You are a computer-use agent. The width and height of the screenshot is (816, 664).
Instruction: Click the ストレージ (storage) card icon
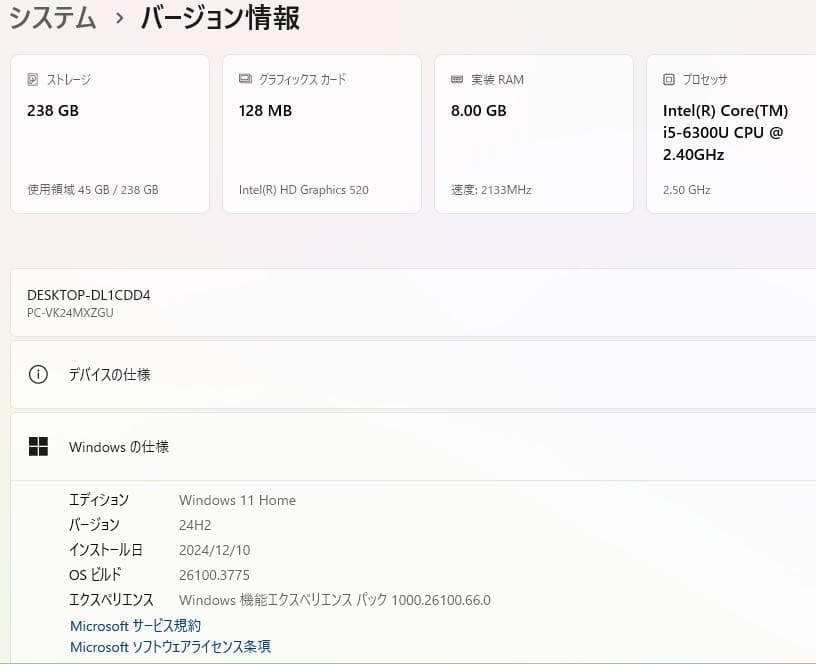pyautogui.click(x=31, y=80)
